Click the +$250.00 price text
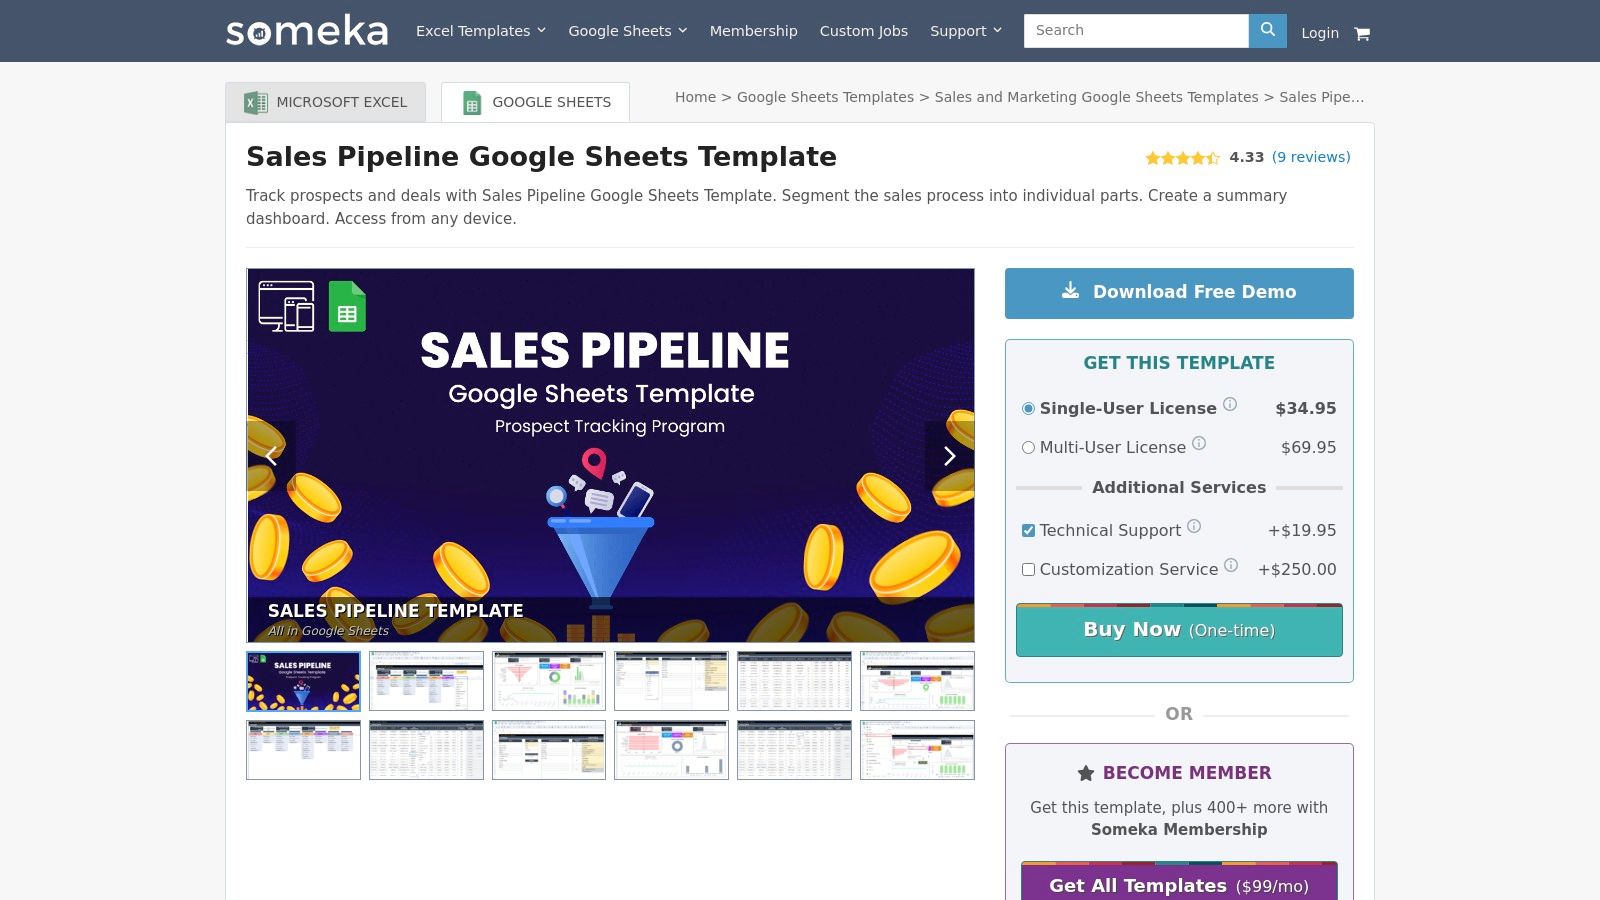 tap(1297, 569)
